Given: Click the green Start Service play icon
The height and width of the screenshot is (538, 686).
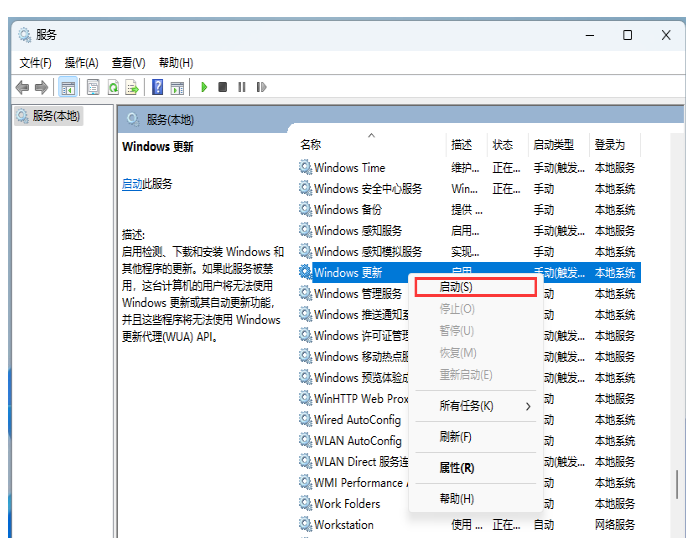Looking at the screenshot, I should (x=204, y=87).
